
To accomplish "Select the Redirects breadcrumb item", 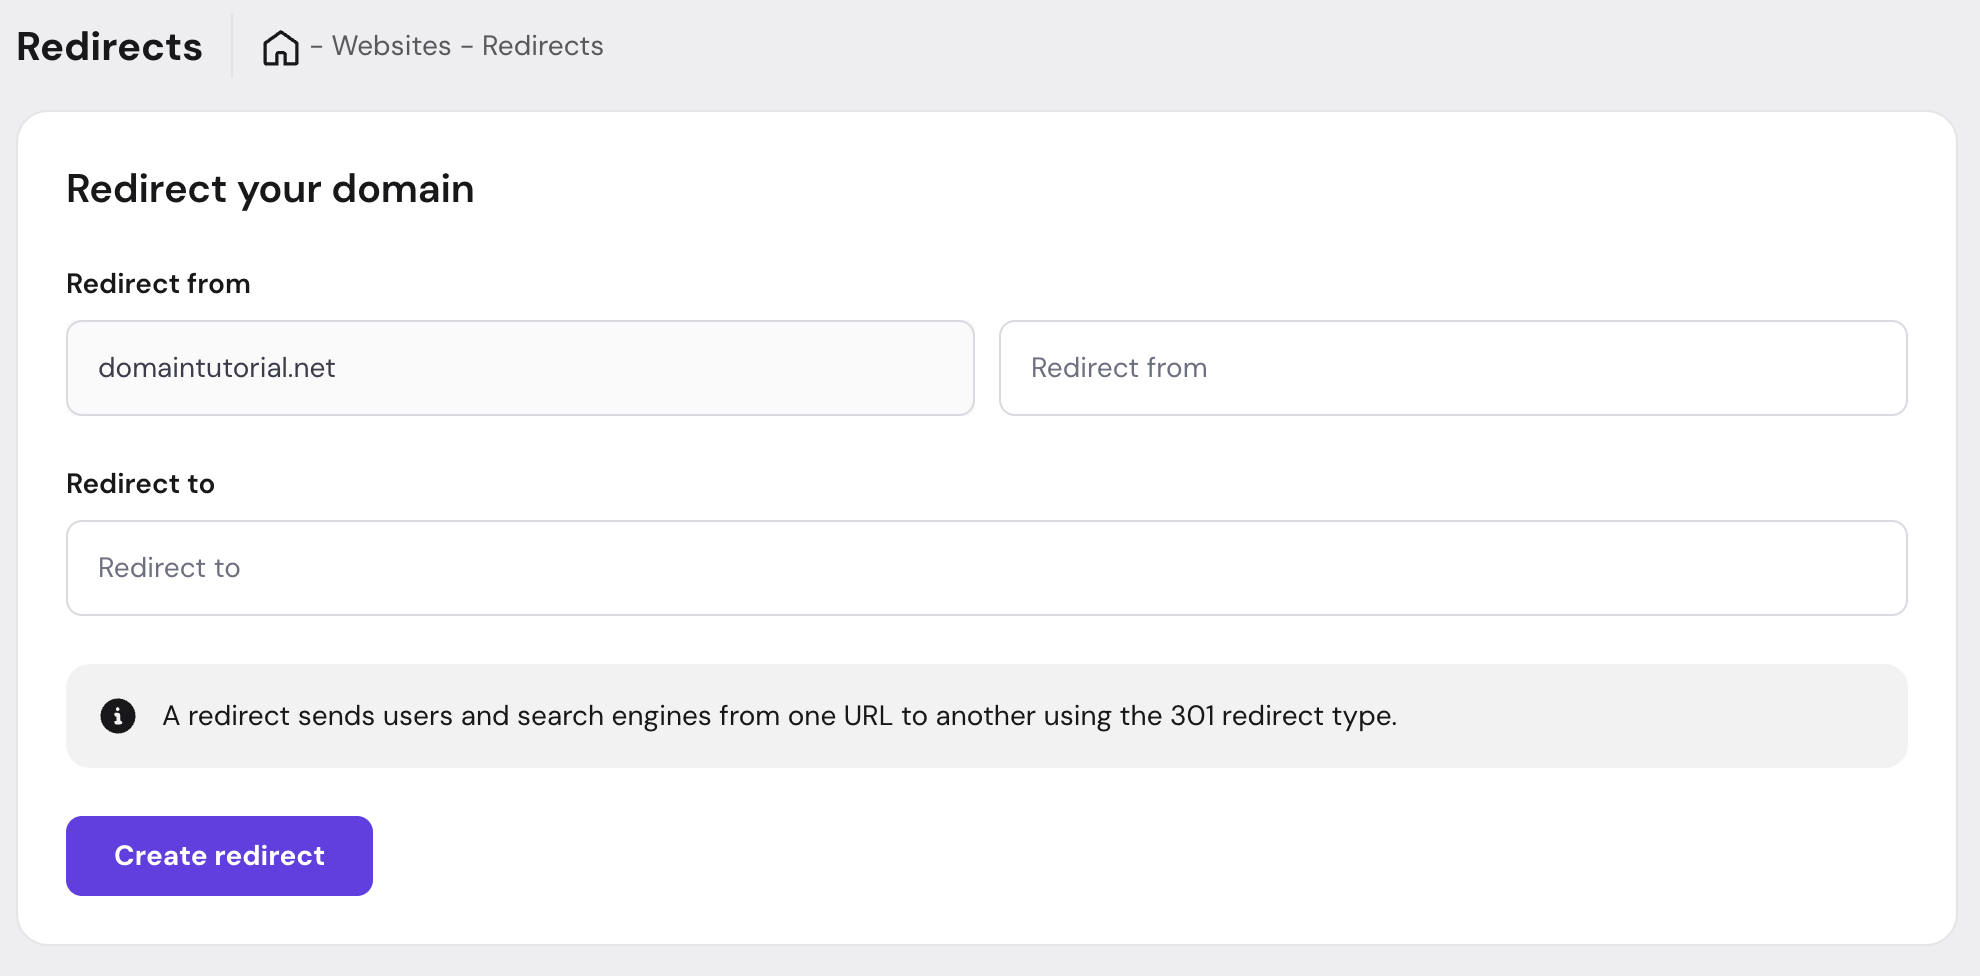I will point(542,46).
